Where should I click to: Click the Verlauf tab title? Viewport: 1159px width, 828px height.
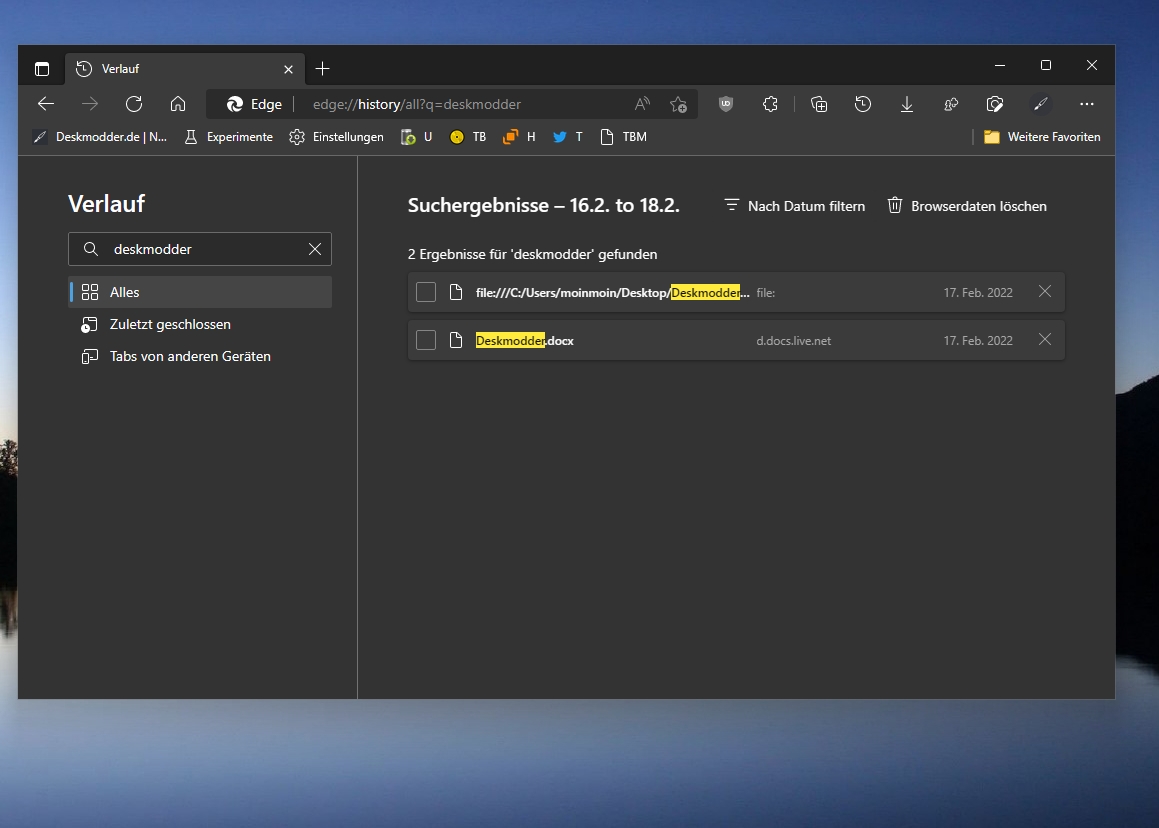120,69
